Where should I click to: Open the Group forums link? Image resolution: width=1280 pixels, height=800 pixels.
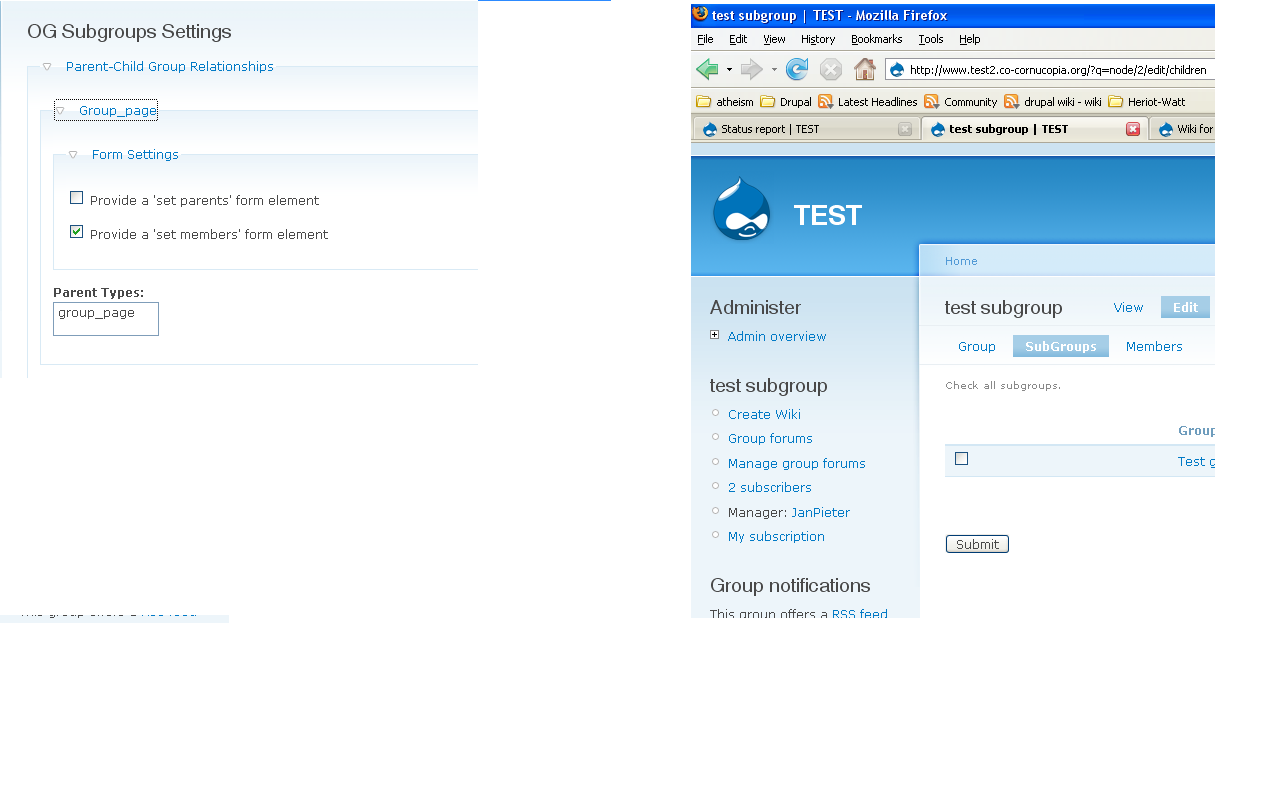pos(770,439)
